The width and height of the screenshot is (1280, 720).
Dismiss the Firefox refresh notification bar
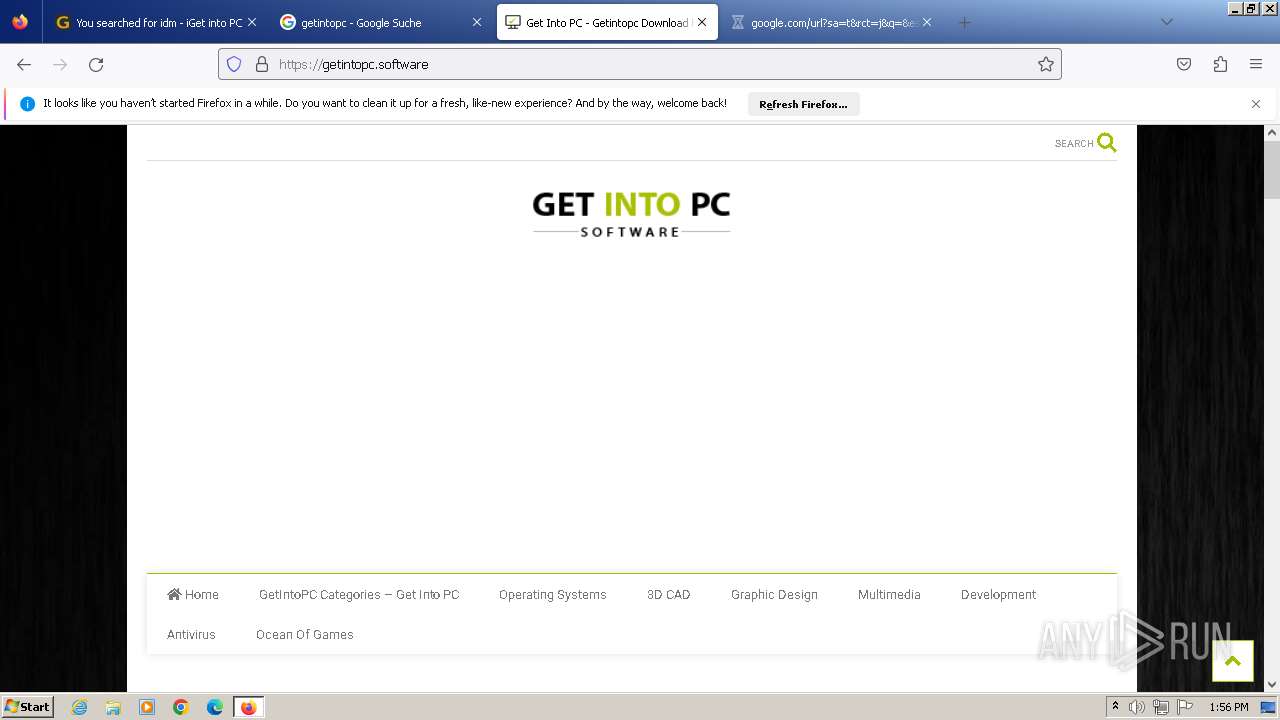[1256, 104]
